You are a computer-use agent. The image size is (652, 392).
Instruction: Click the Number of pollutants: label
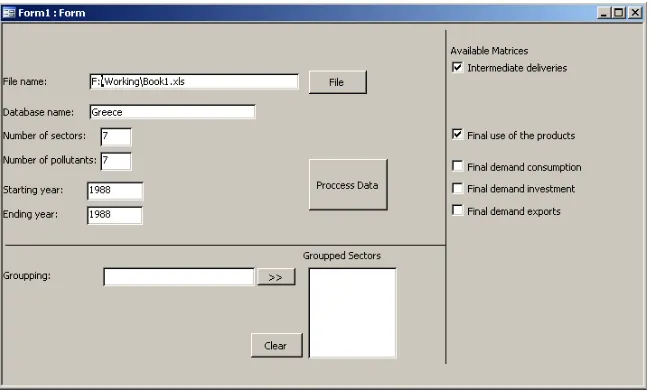click(50, 160)
